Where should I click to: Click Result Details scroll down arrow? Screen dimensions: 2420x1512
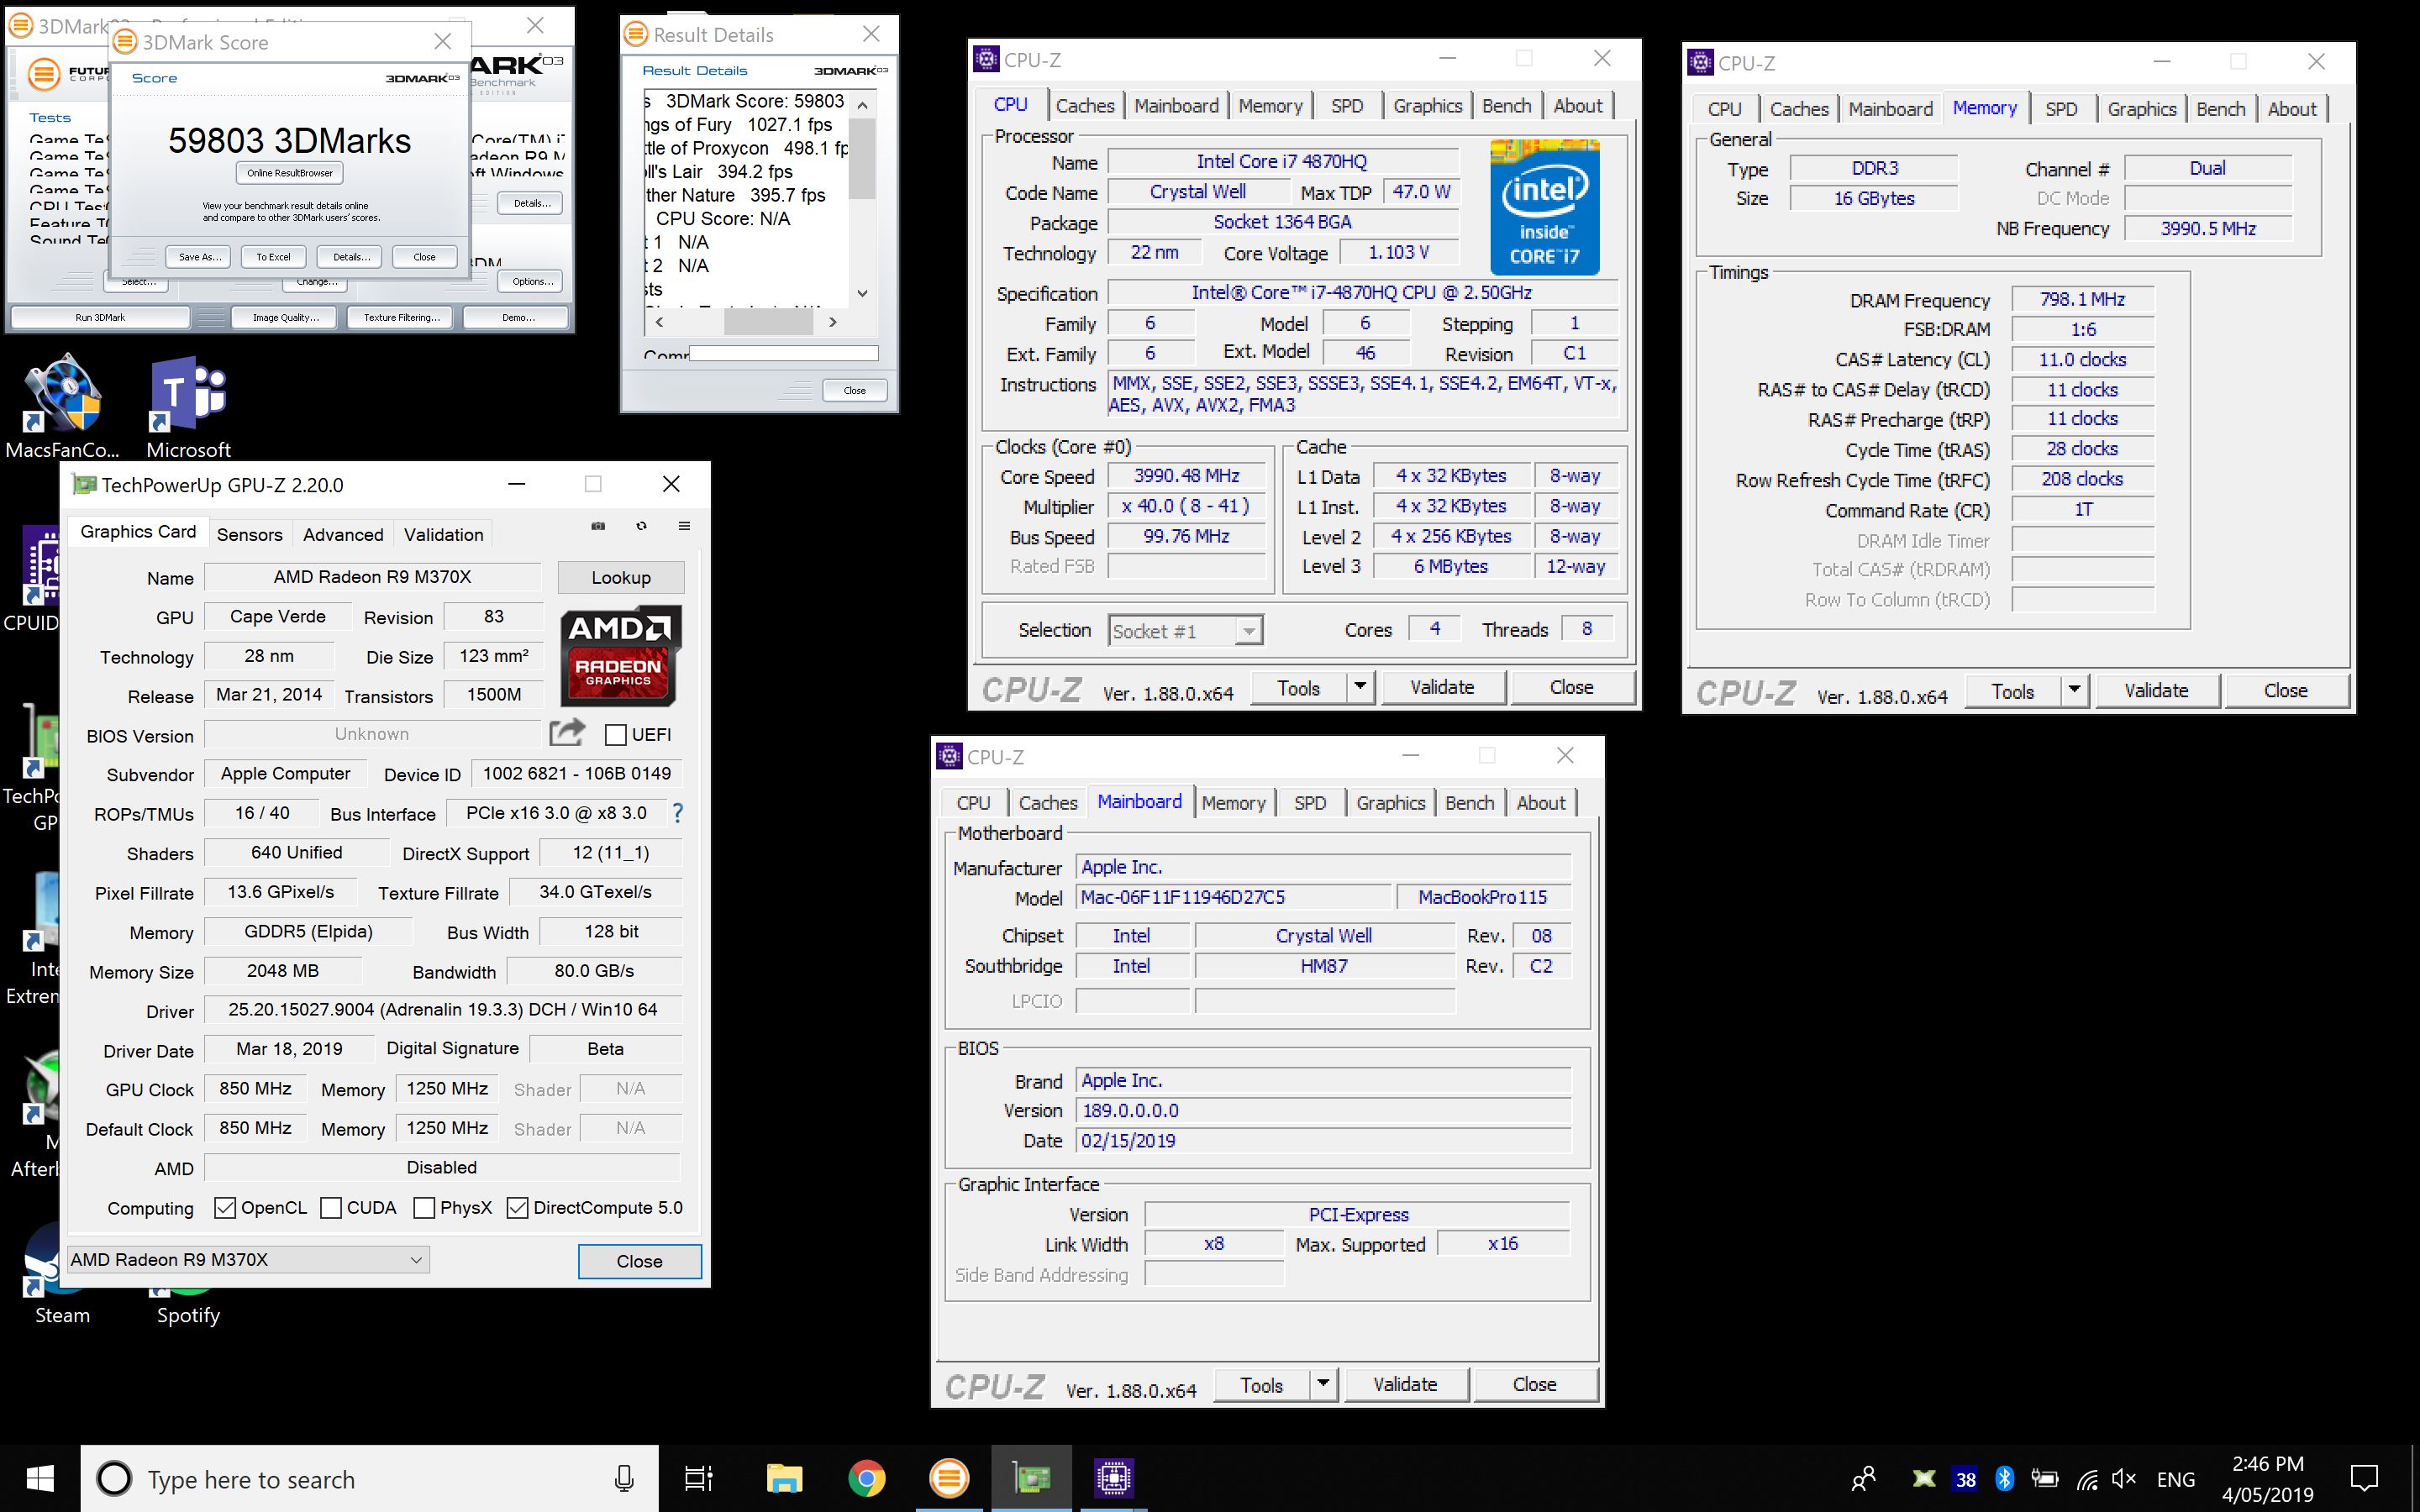point(863,293)
